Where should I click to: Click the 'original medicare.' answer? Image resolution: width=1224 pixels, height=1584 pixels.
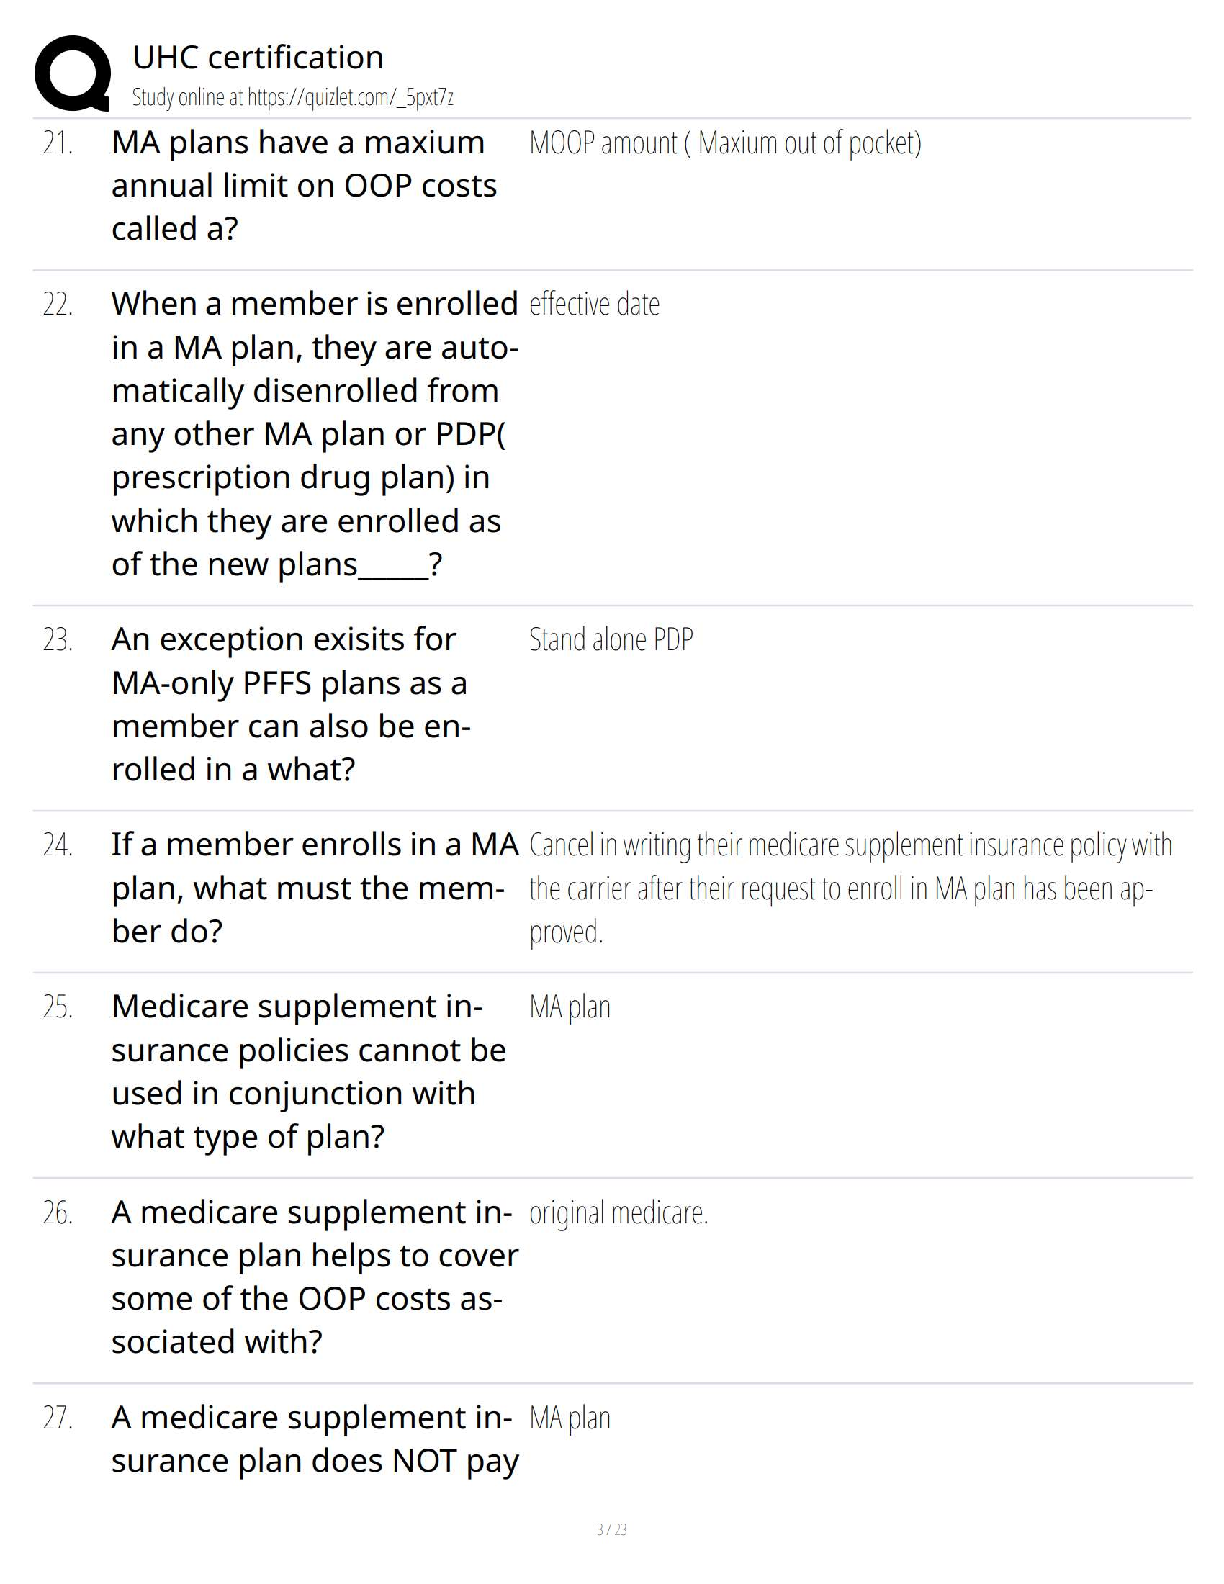click(618, 1213)
